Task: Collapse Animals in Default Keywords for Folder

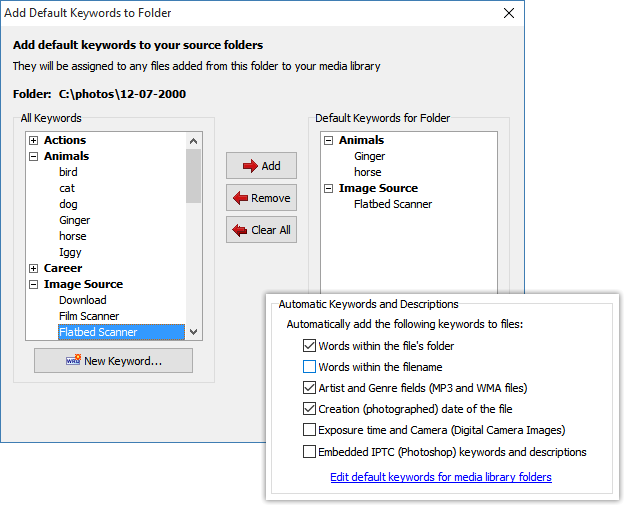Action: (328, 140)
